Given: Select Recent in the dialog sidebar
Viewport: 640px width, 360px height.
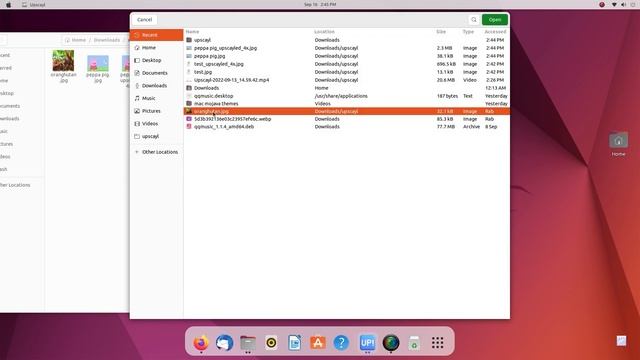Looking at the screenshot, I should pyautogui.click(x=157, y=35).
